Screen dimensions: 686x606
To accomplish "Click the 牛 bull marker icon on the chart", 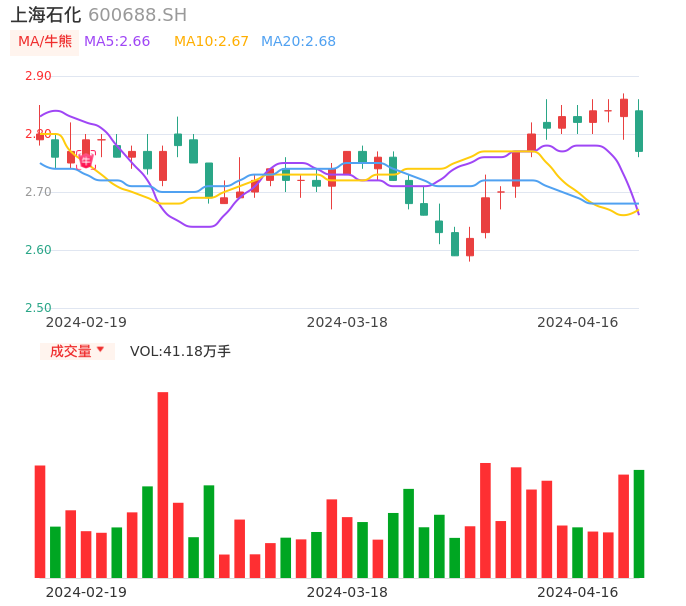I will pos(86,160).
